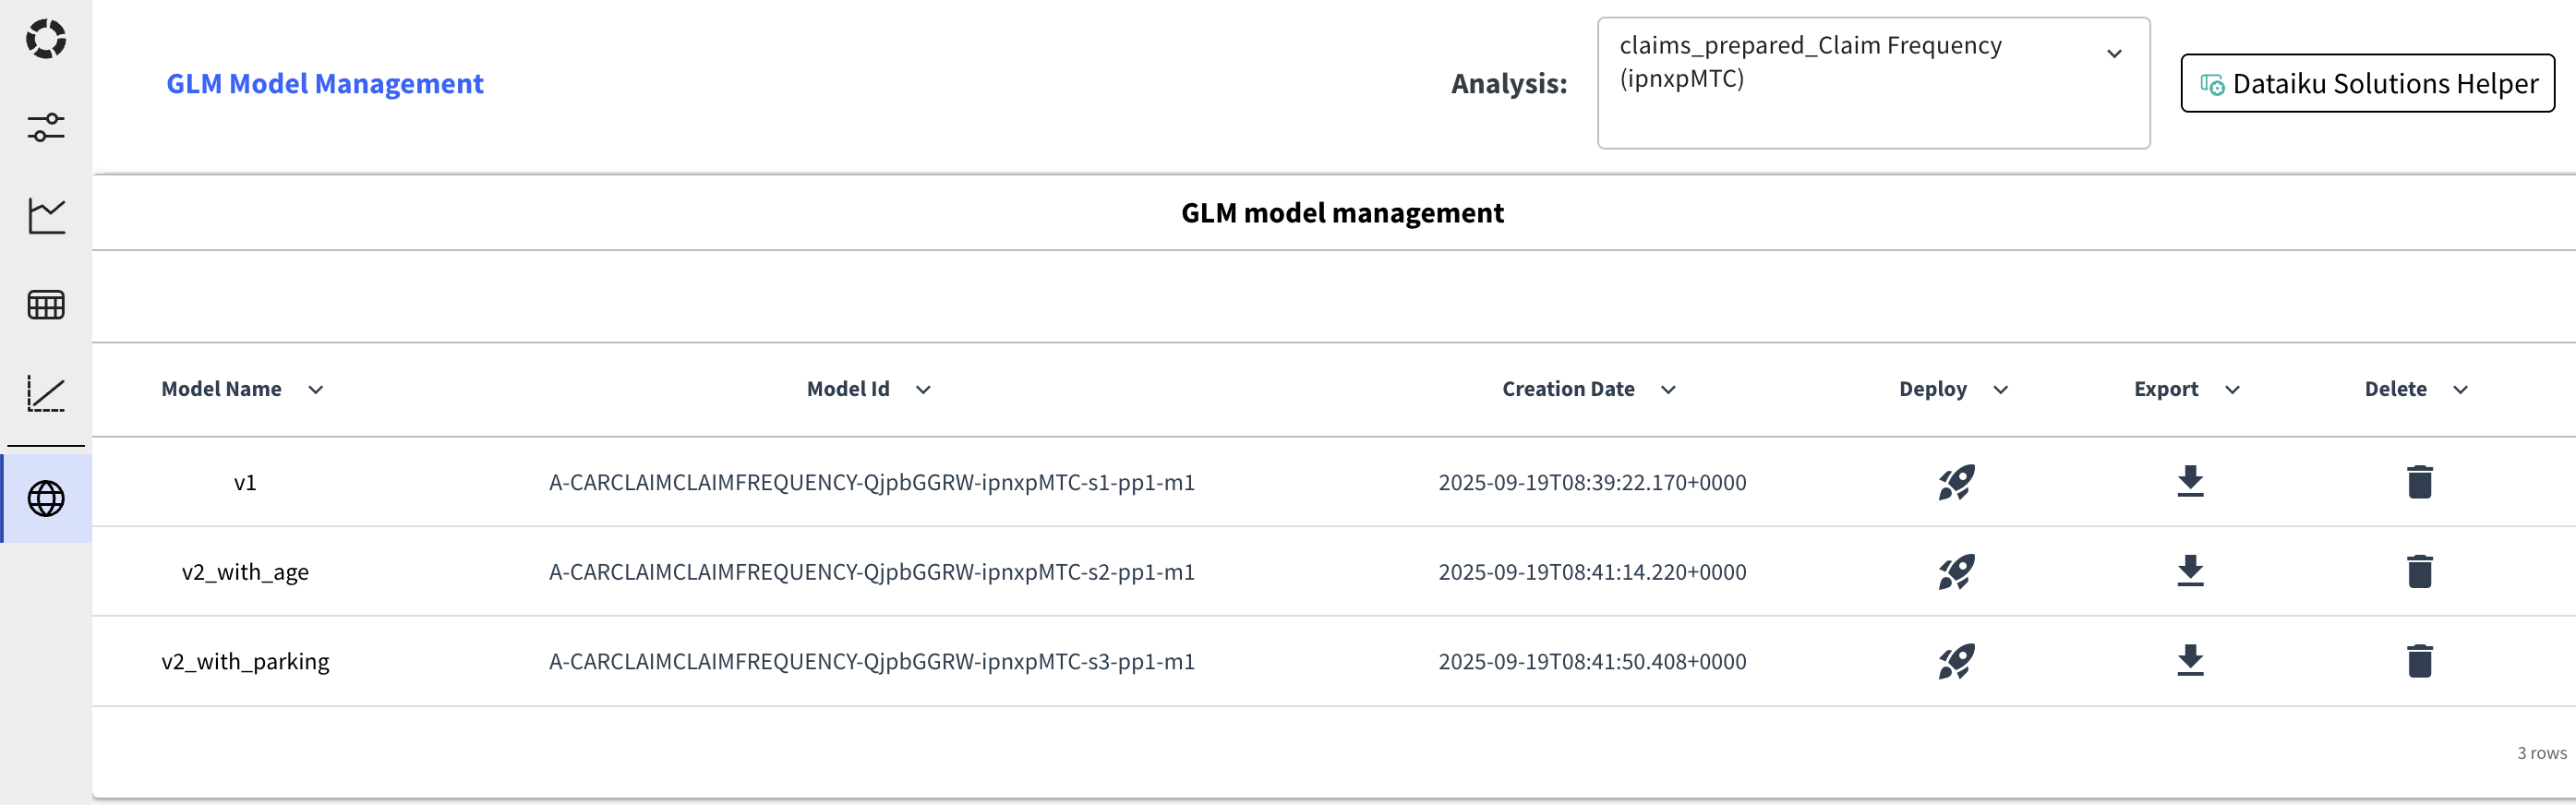The image size is (2576, 805).
Task: Open the Delete column header menu
Action: 2460,390
